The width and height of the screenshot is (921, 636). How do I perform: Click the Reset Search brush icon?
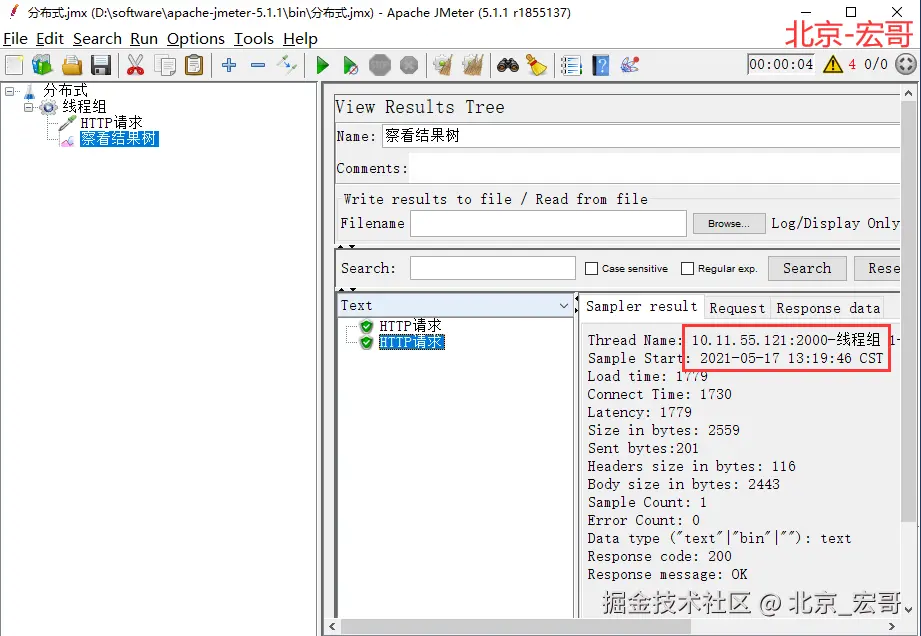[536, 65]
